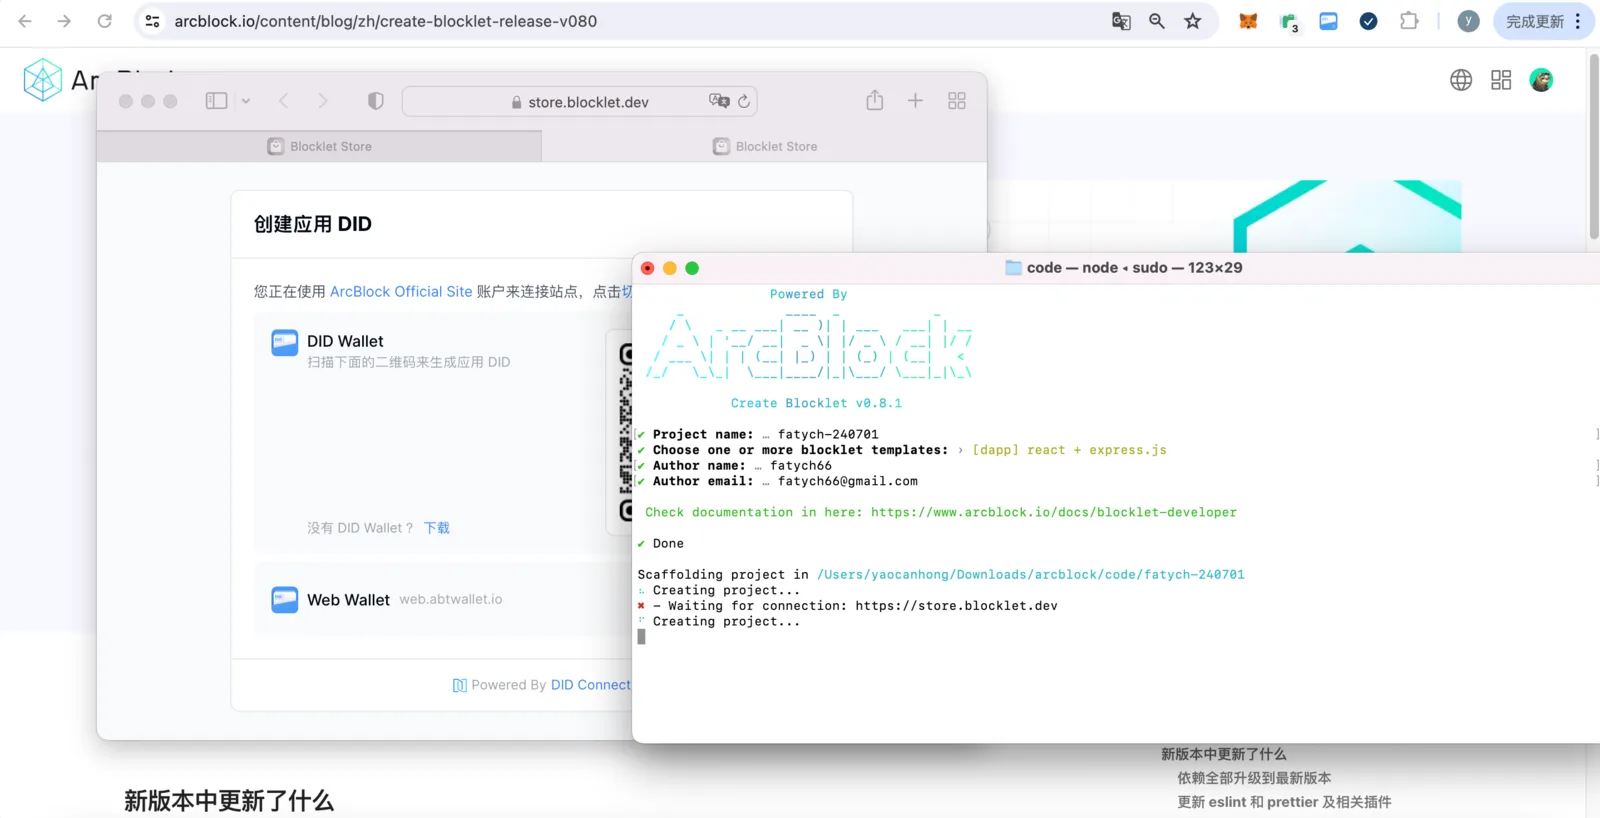This screenshot has width=1600, height=818.
Task: Click the Safari translate icon in address field
Action: pos(719,101)
